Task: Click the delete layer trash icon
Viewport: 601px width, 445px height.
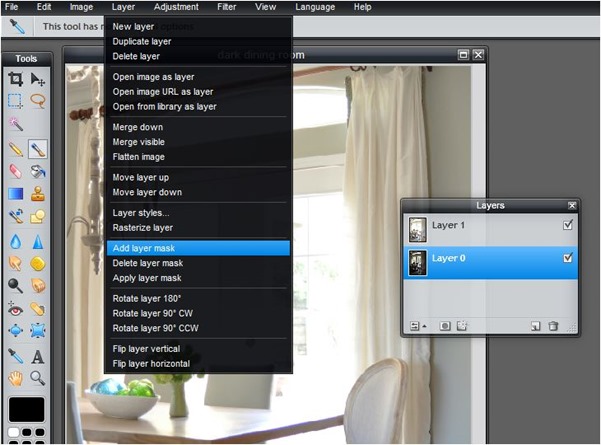Action: click(553, 326)
